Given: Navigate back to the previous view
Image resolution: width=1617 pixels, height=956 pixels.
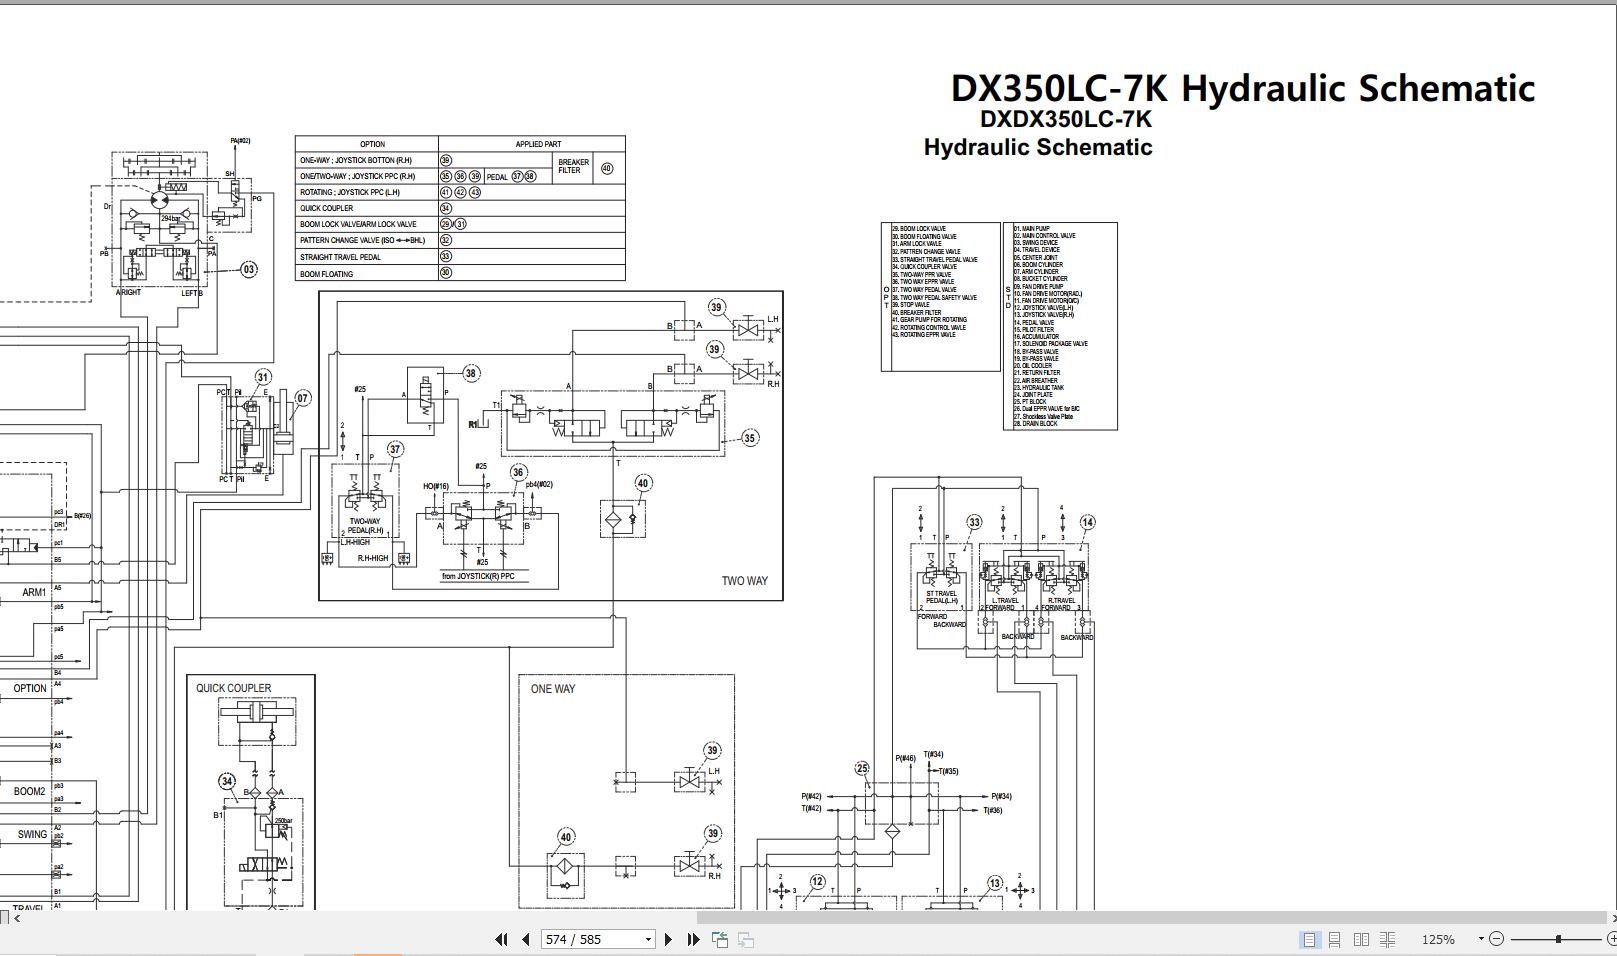Looking at the screenshot, I should tap(718, 939).
